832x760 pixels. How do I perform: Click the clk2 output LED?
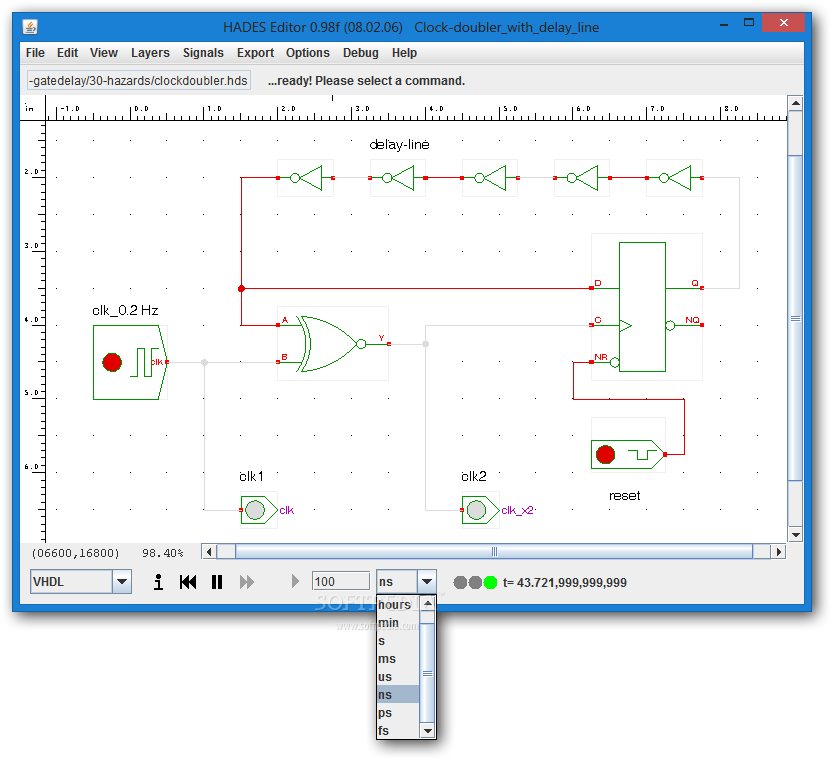tap(476, 510)
